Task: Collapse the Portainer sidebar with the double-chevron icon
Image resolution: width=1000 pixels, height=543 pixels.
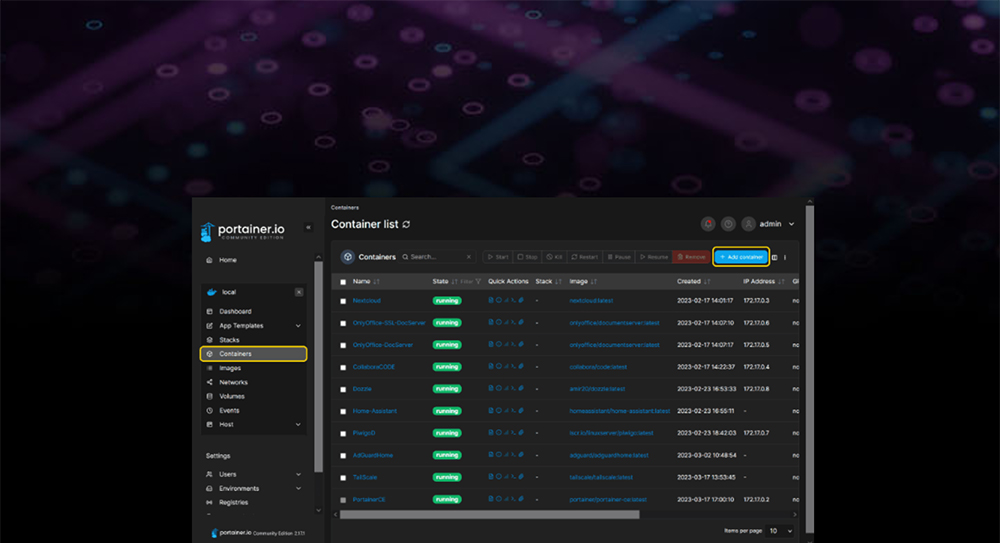Action: (x=308, y=227)
